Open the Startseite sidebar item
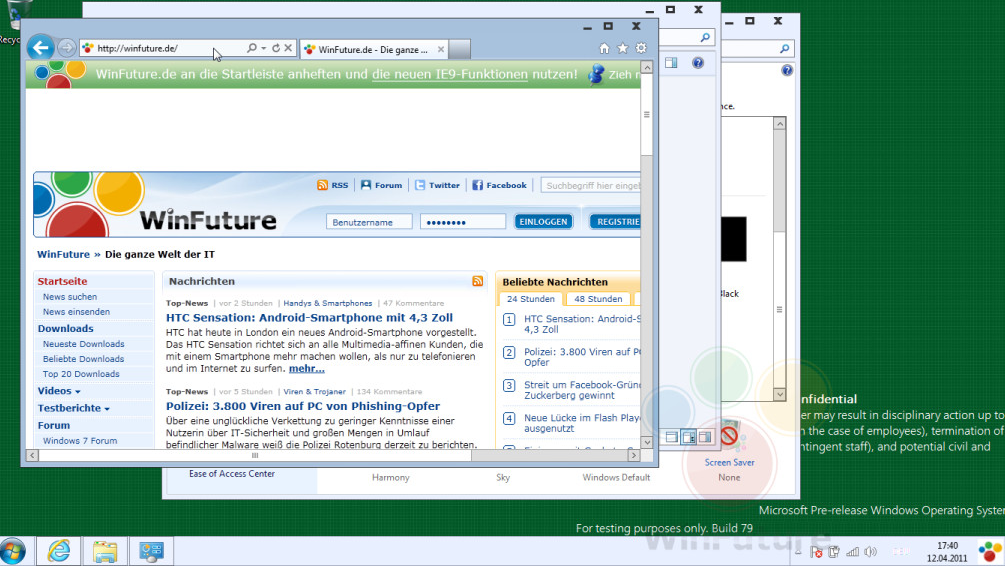This screenshot has width=1005, height=566. pyautogui.click(x=62, y=281)
